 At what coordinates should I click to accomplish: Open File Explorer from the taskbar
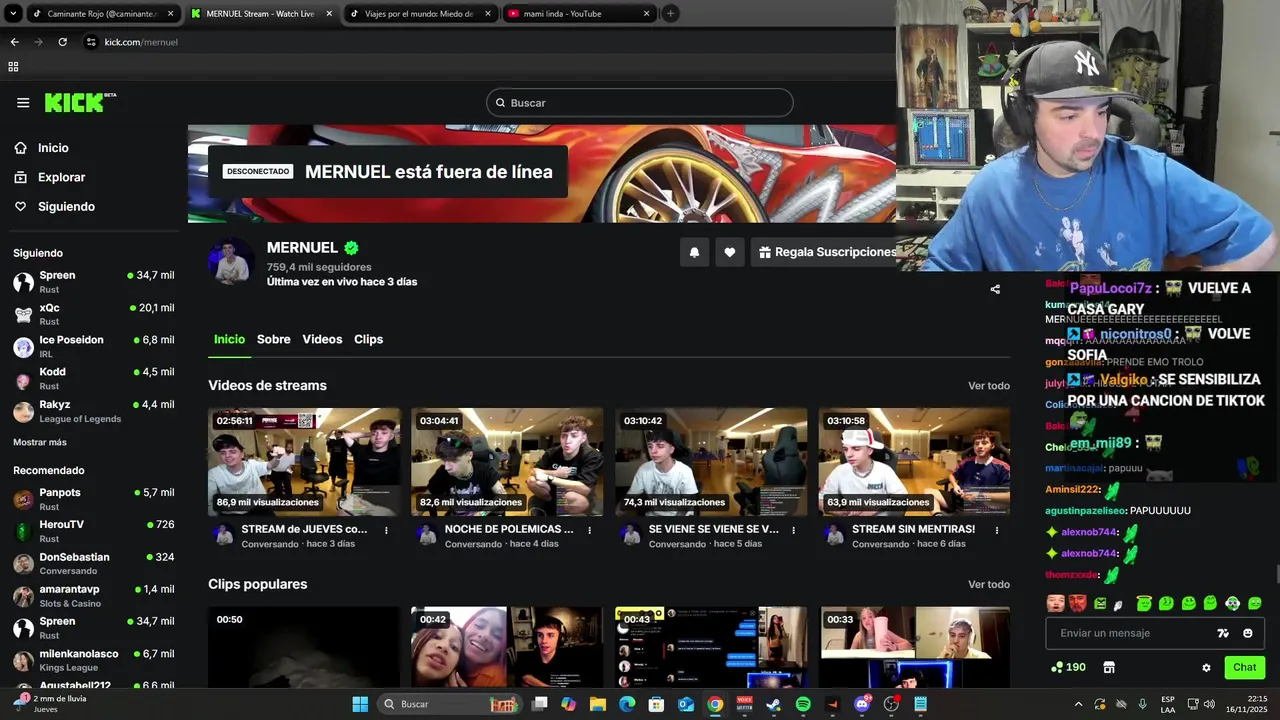point(598,704)
